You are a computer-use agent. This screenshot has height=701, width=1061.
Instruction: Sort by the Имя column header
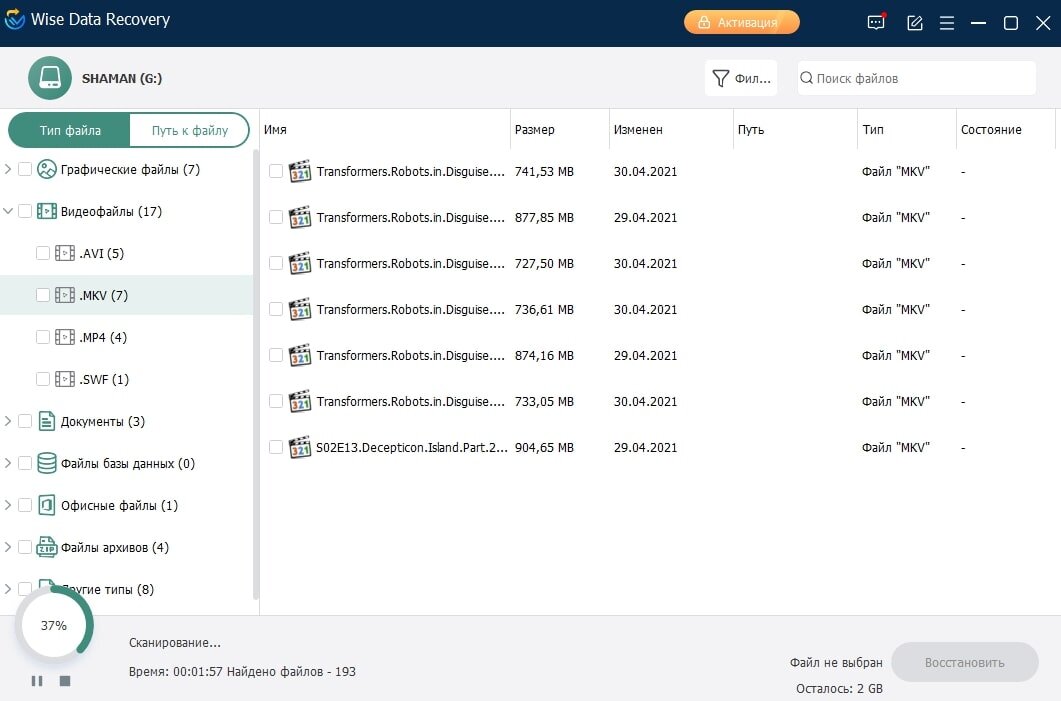(x=385, y=129)
